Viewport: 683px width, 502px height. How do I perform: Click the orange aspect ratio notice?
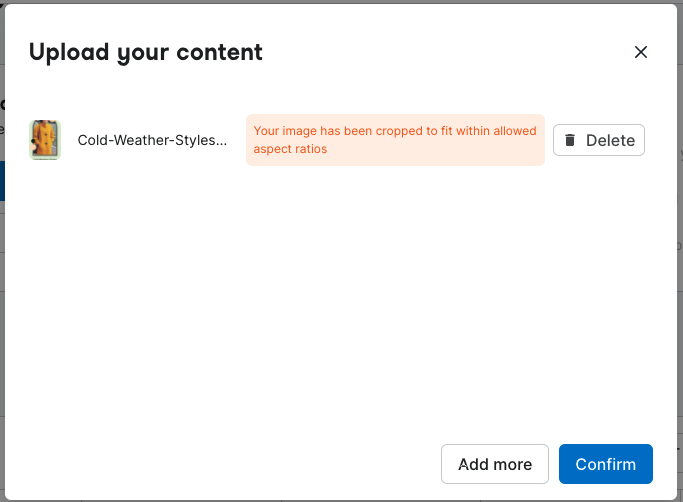click(x=395, y=140)
